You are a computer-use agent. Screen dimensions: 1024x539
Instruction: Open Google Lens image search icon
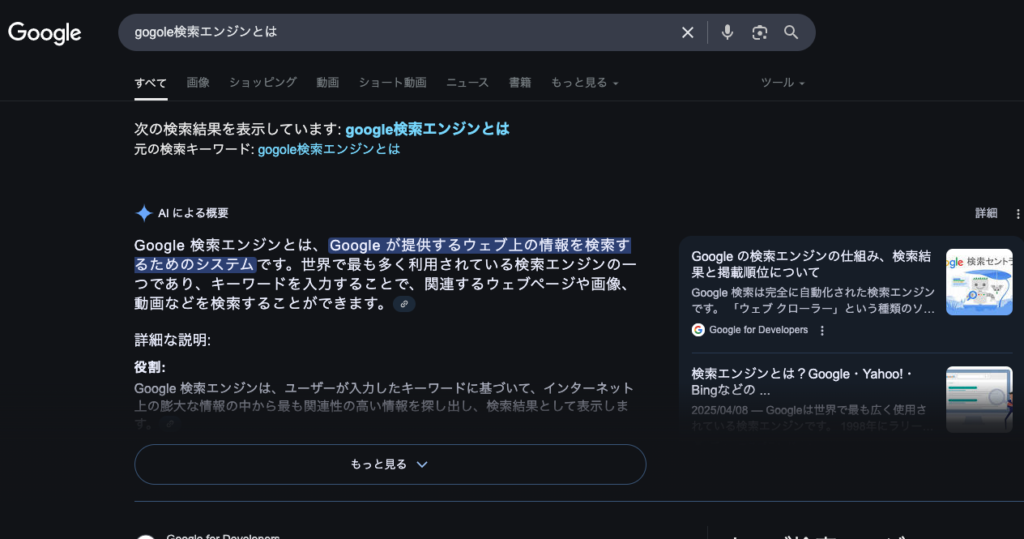coord(759,33)
